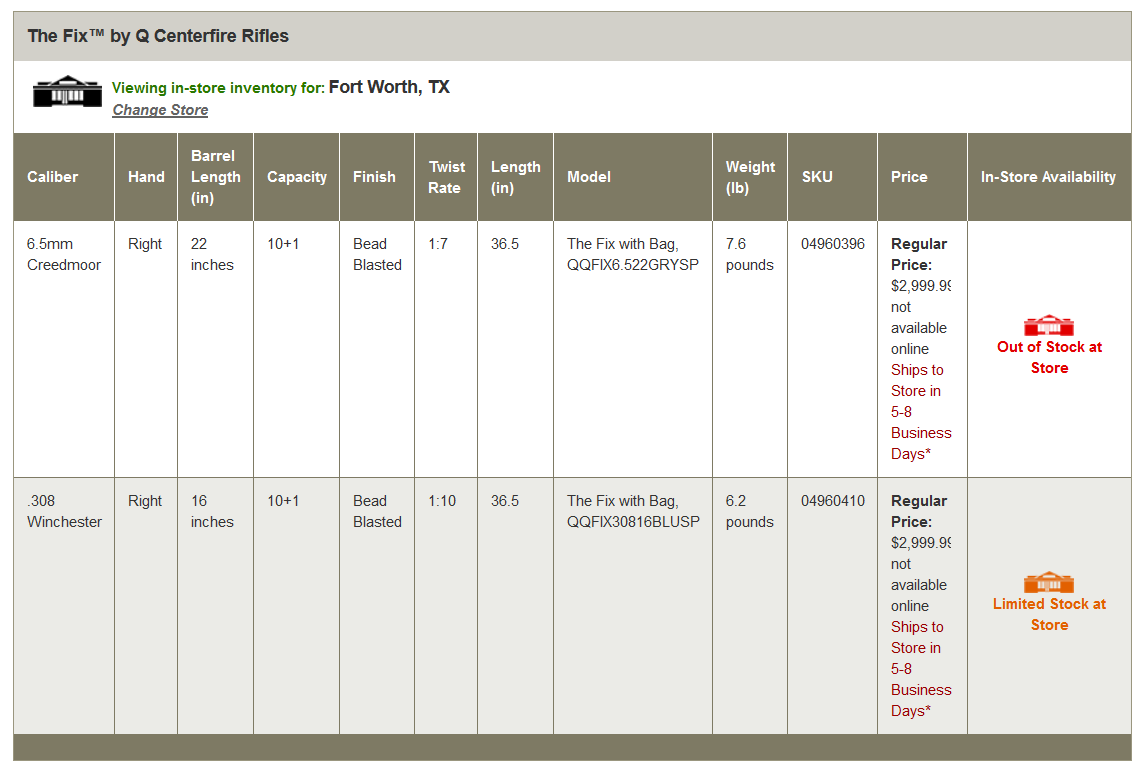The width and height of the screenshot is (1147, 775).
Task: Click the red out-of-stock store icon
Action: 1048,326
